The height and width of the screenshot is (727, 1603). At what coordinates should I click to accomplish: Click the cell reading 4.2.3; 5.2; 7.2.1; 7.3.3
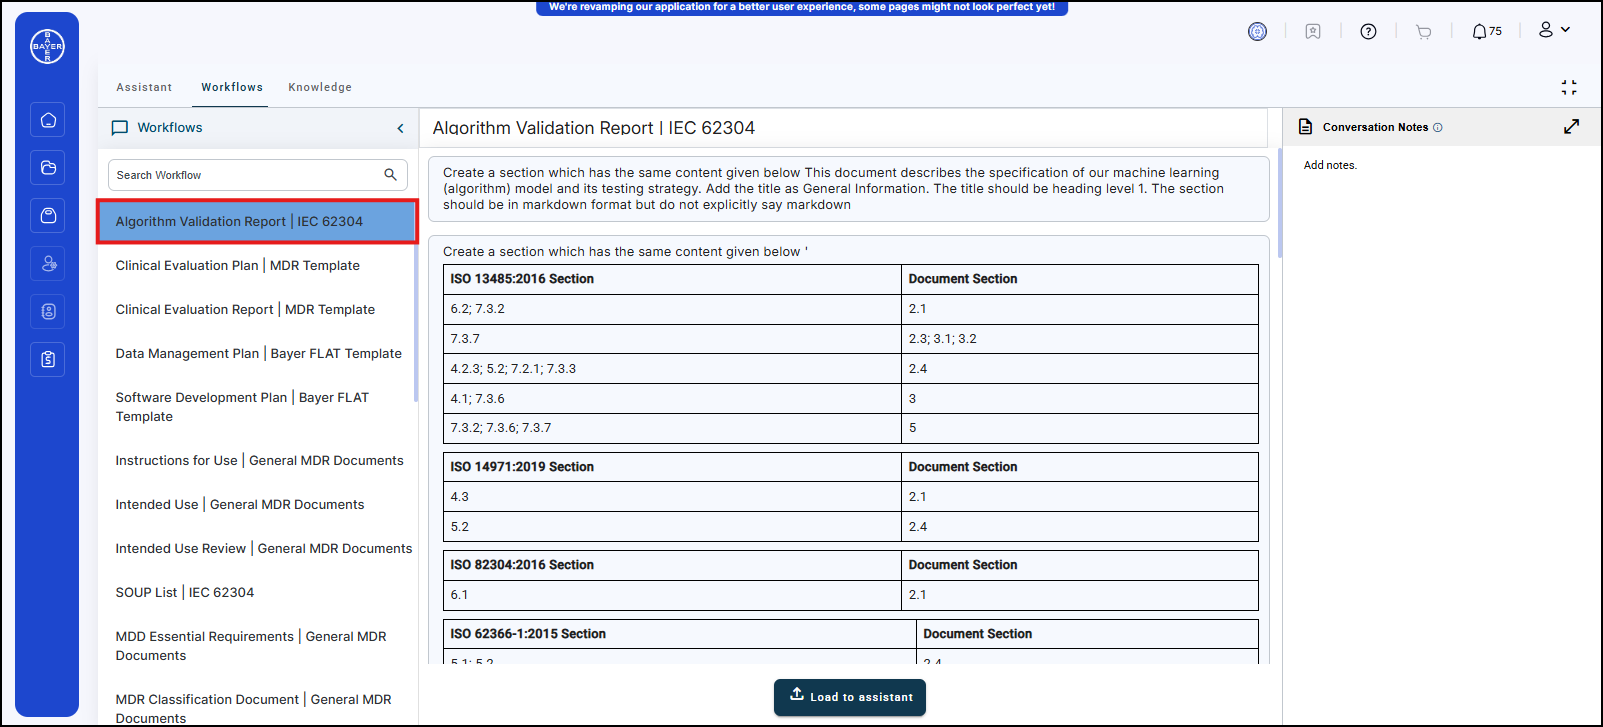tap(672, 369)
